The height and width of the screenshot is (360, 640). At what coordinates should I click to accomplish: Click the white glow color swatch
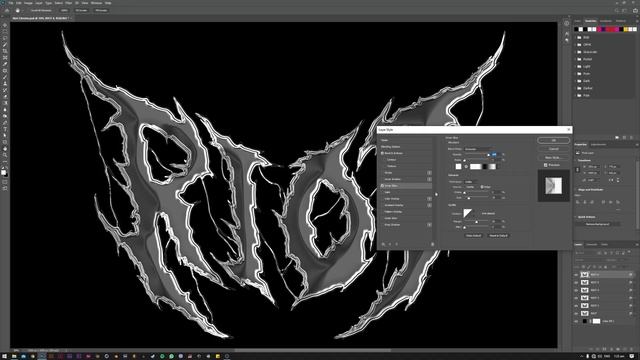458,167
